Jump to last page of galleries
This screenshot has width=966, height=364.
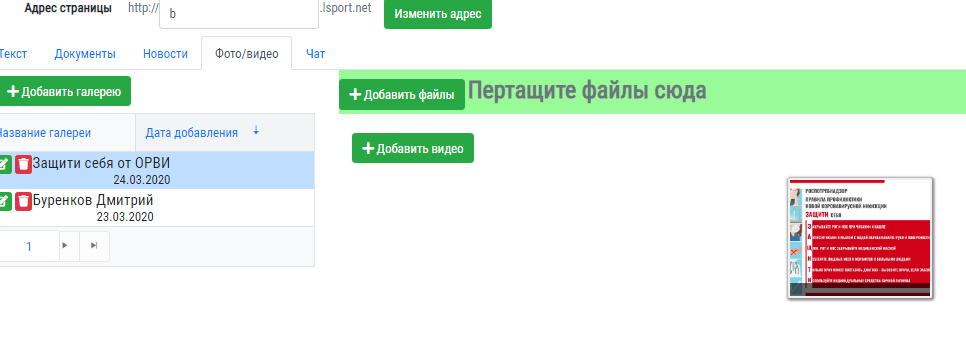[94, 246]
